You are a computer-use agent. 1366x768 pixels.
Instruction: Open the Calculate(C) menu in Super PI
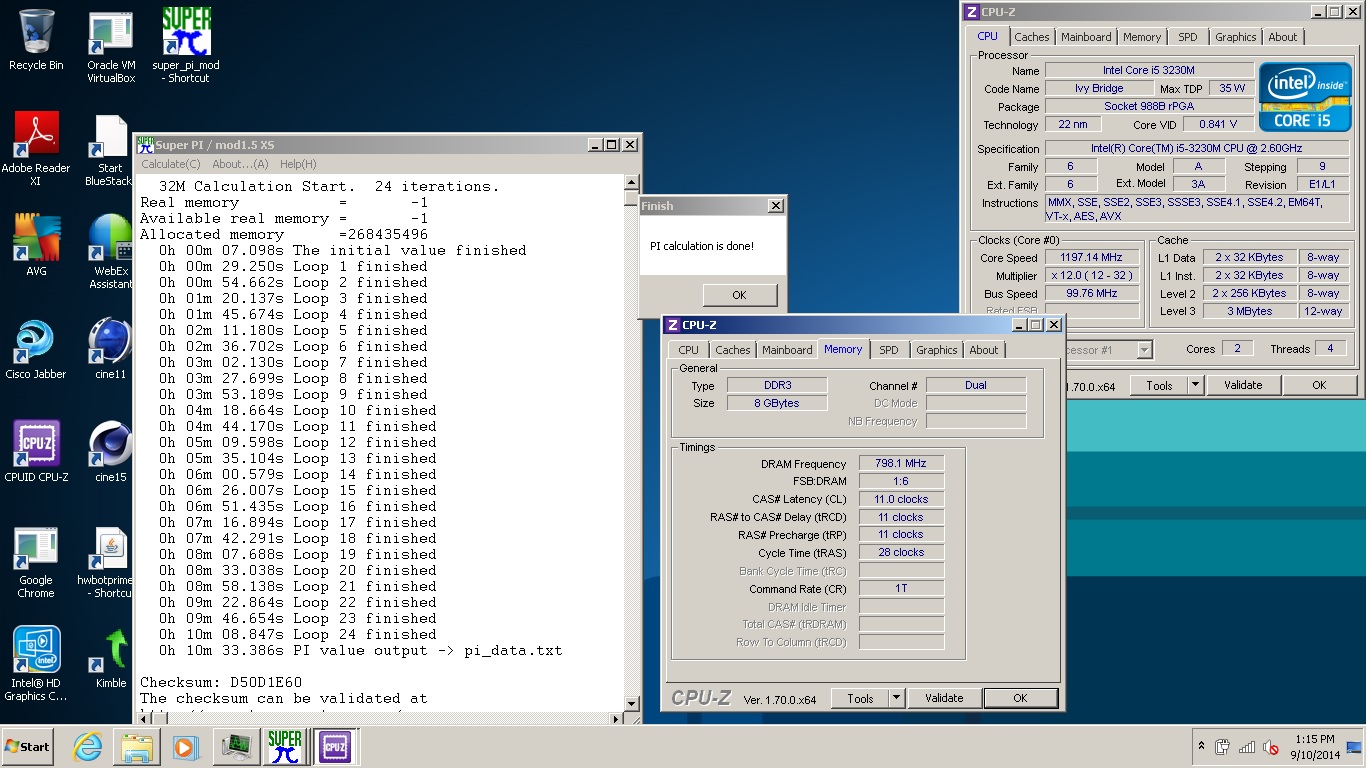171,164
